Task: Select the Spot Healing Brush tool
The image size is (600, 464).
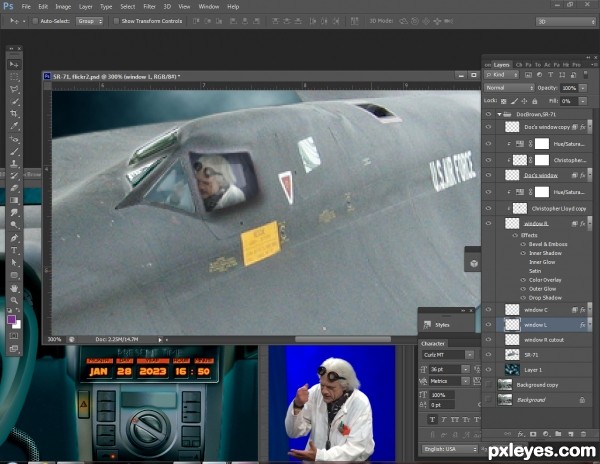Action: click(x=14, y=139)
